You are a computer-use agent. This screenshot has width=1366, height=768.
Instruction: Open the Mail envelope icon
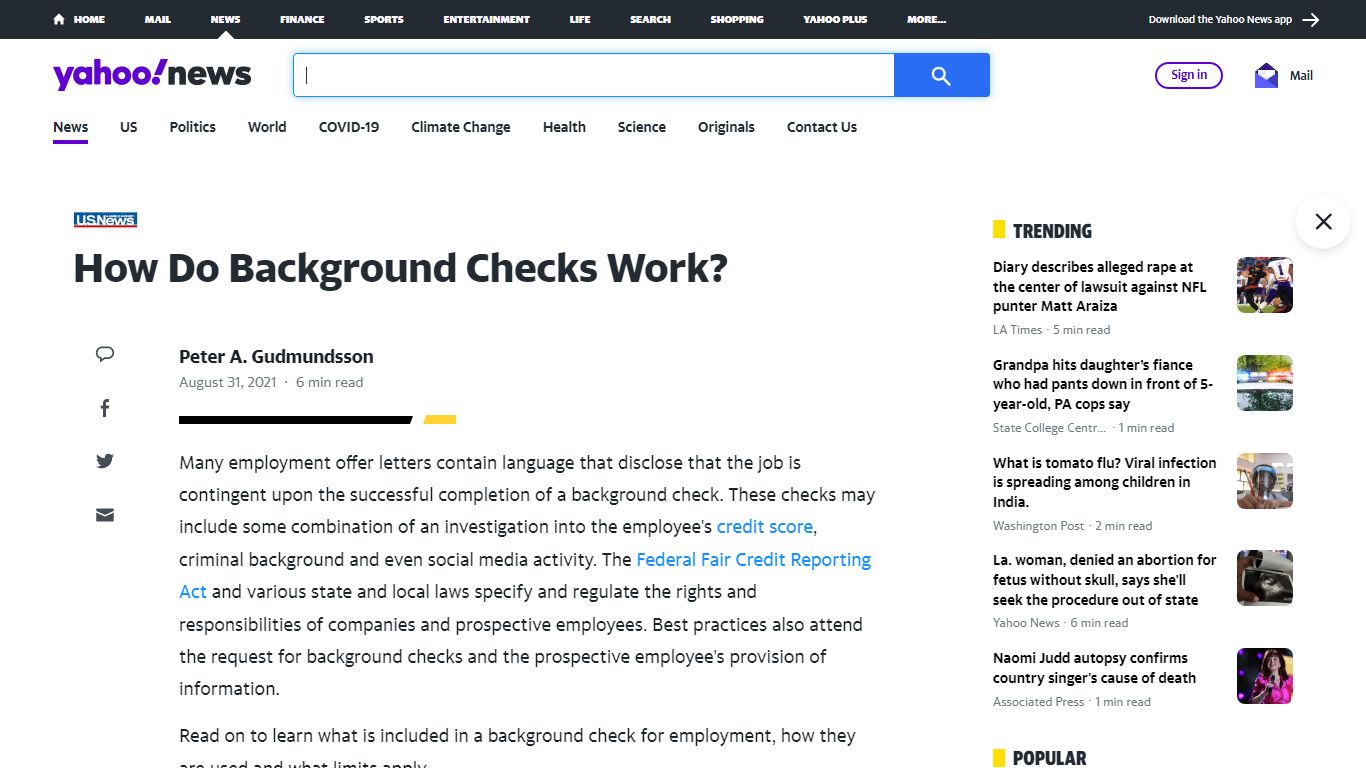coord(1266,75)
